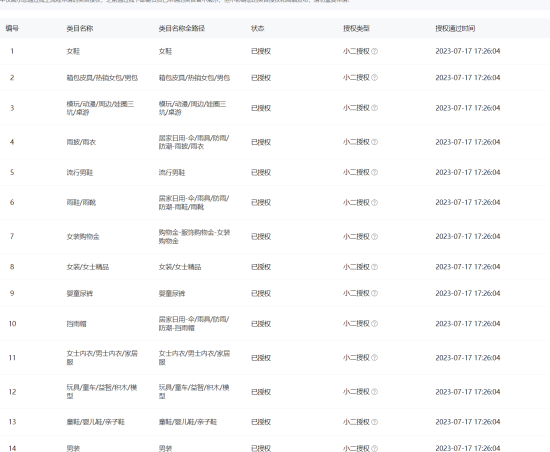The width and height of the screenshot is (550, 452).
Task: Select the 流行男鞋 category name cell
Action: [80, 172]
